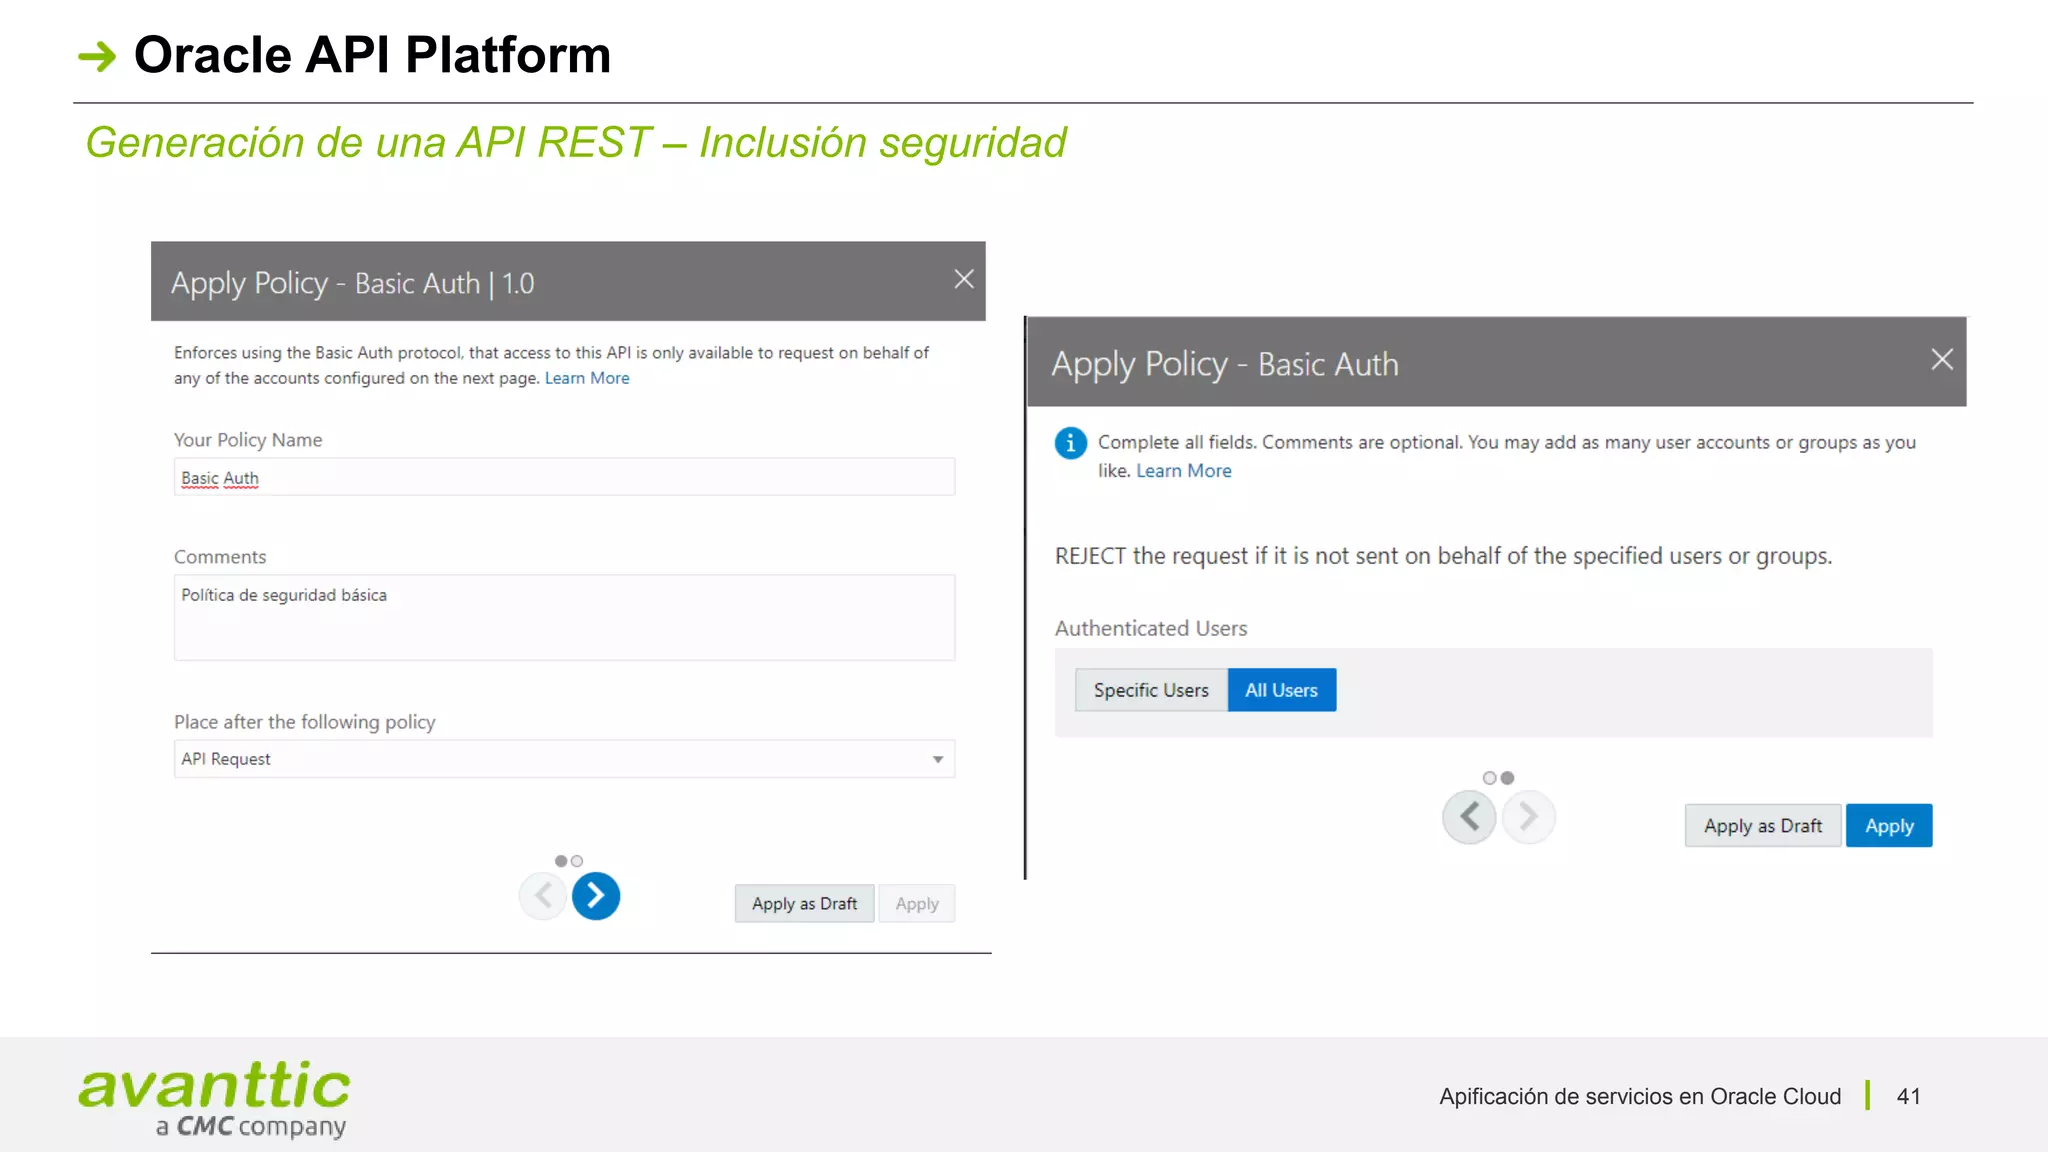Viewport: 2048px width, 1152px height.
Task: Click the Apificación de servicios en Oracle Cloud text
Action: click(x=1640, y=1096)
